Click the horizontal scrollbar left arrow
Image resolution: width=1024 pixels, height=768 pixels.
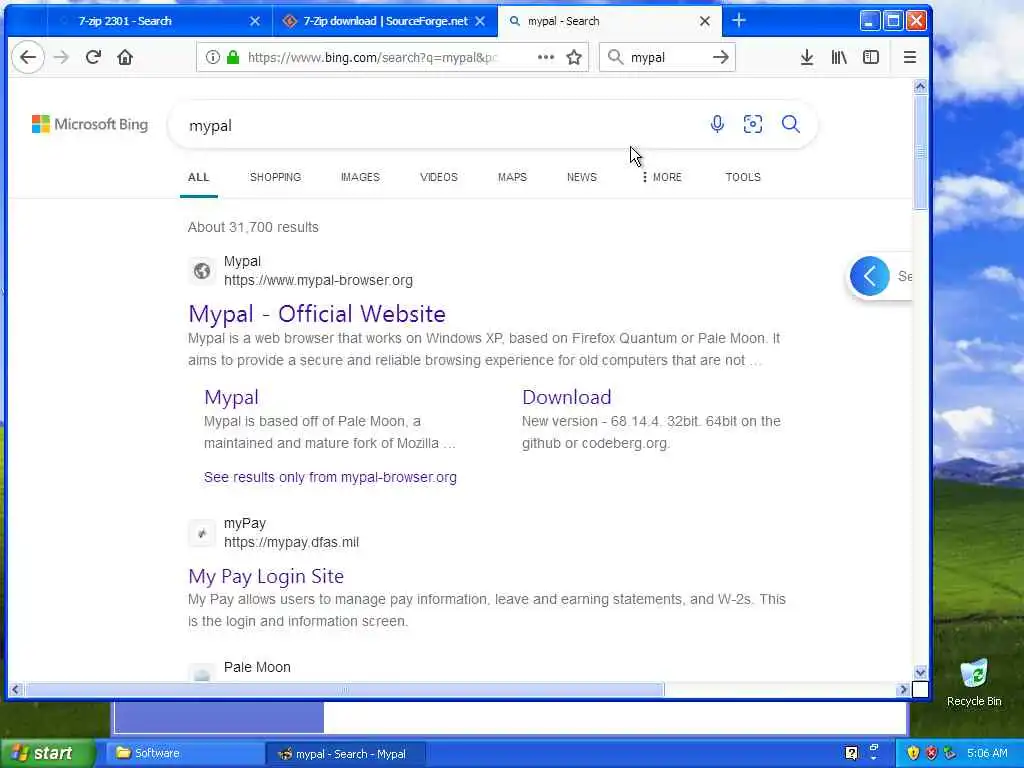coord(15,689)
